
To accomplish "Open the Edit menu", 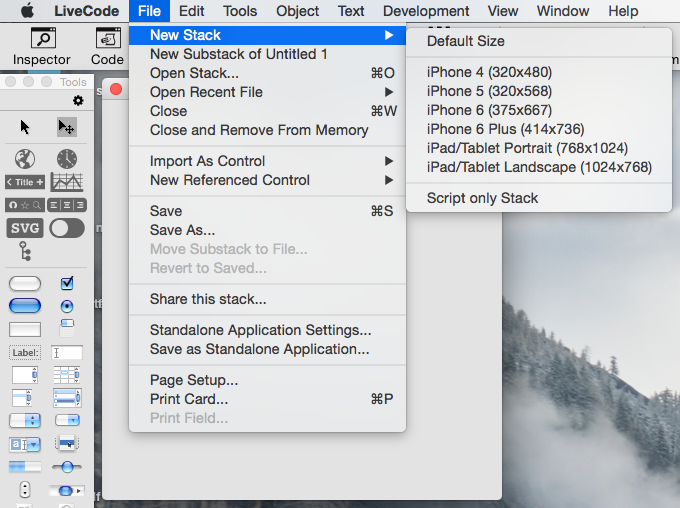I will [191, 11].
